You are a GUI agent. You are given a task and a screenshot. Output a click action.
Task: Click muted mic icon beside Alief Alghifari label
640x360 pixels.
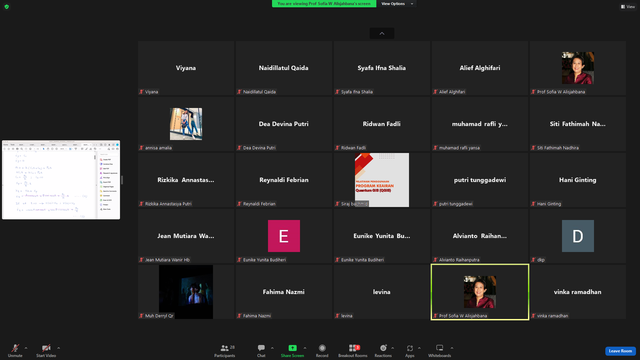435,92
